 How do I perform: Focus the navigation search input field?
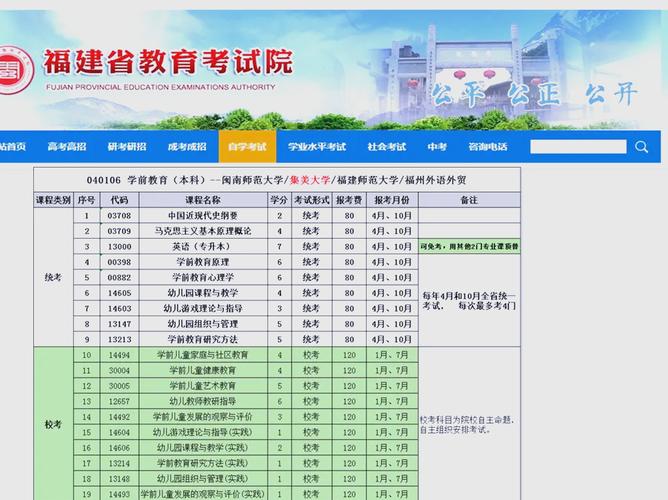pyautogui.click(x=578, y=147)
